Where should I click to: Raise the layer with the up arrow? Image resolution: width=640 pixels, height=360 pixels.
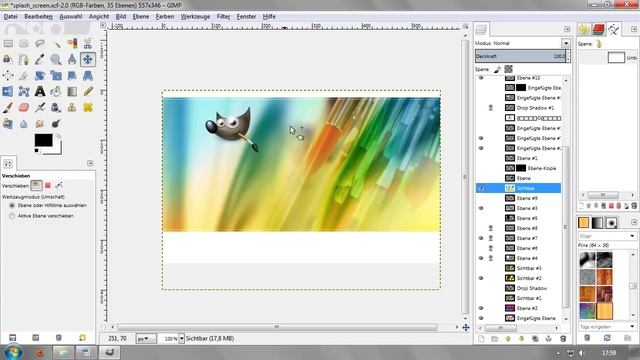tap(508, 339)
